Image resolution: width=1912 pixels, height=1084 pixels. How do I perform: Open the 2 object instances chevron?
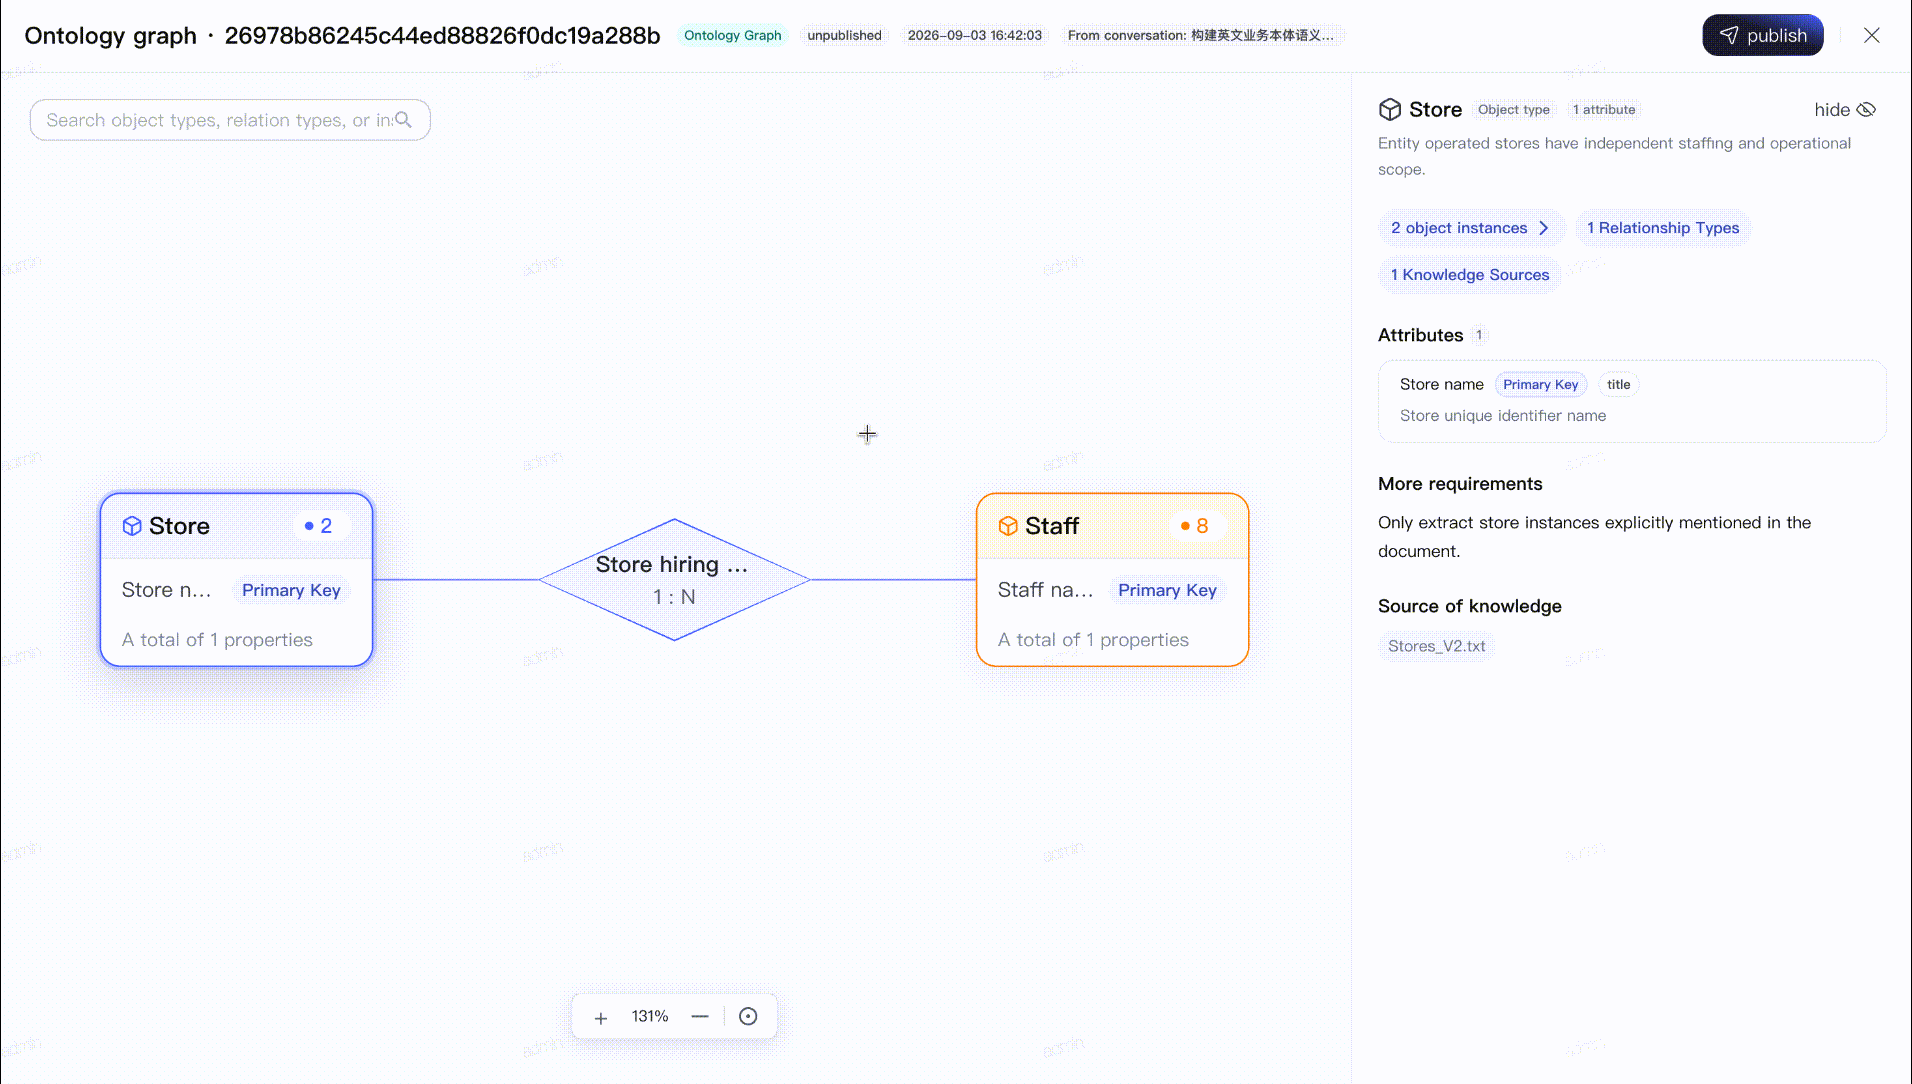pyautogui.click(x=1543, y=228)
